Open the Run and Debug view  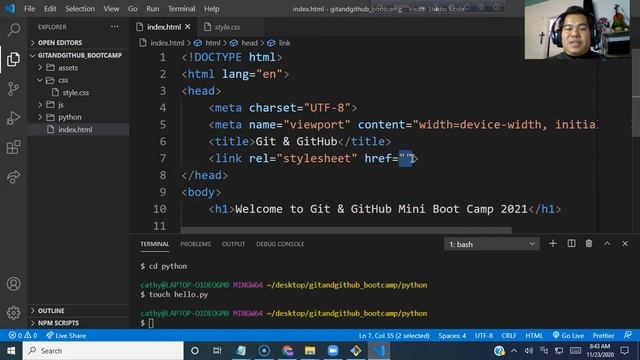(x=13, y=118)
